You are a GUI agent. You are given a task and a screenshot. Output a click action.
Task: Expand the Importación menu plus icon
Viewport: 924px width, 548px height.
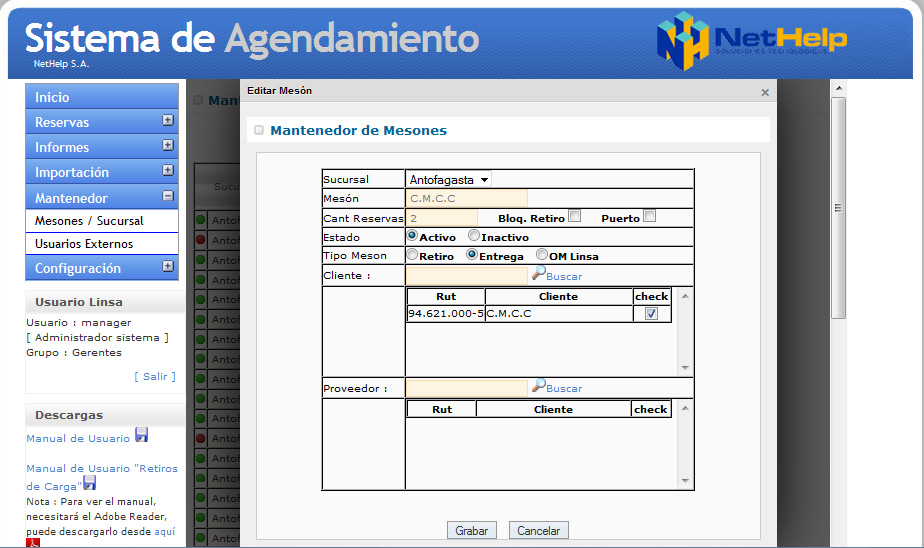(x=168, y=170)
